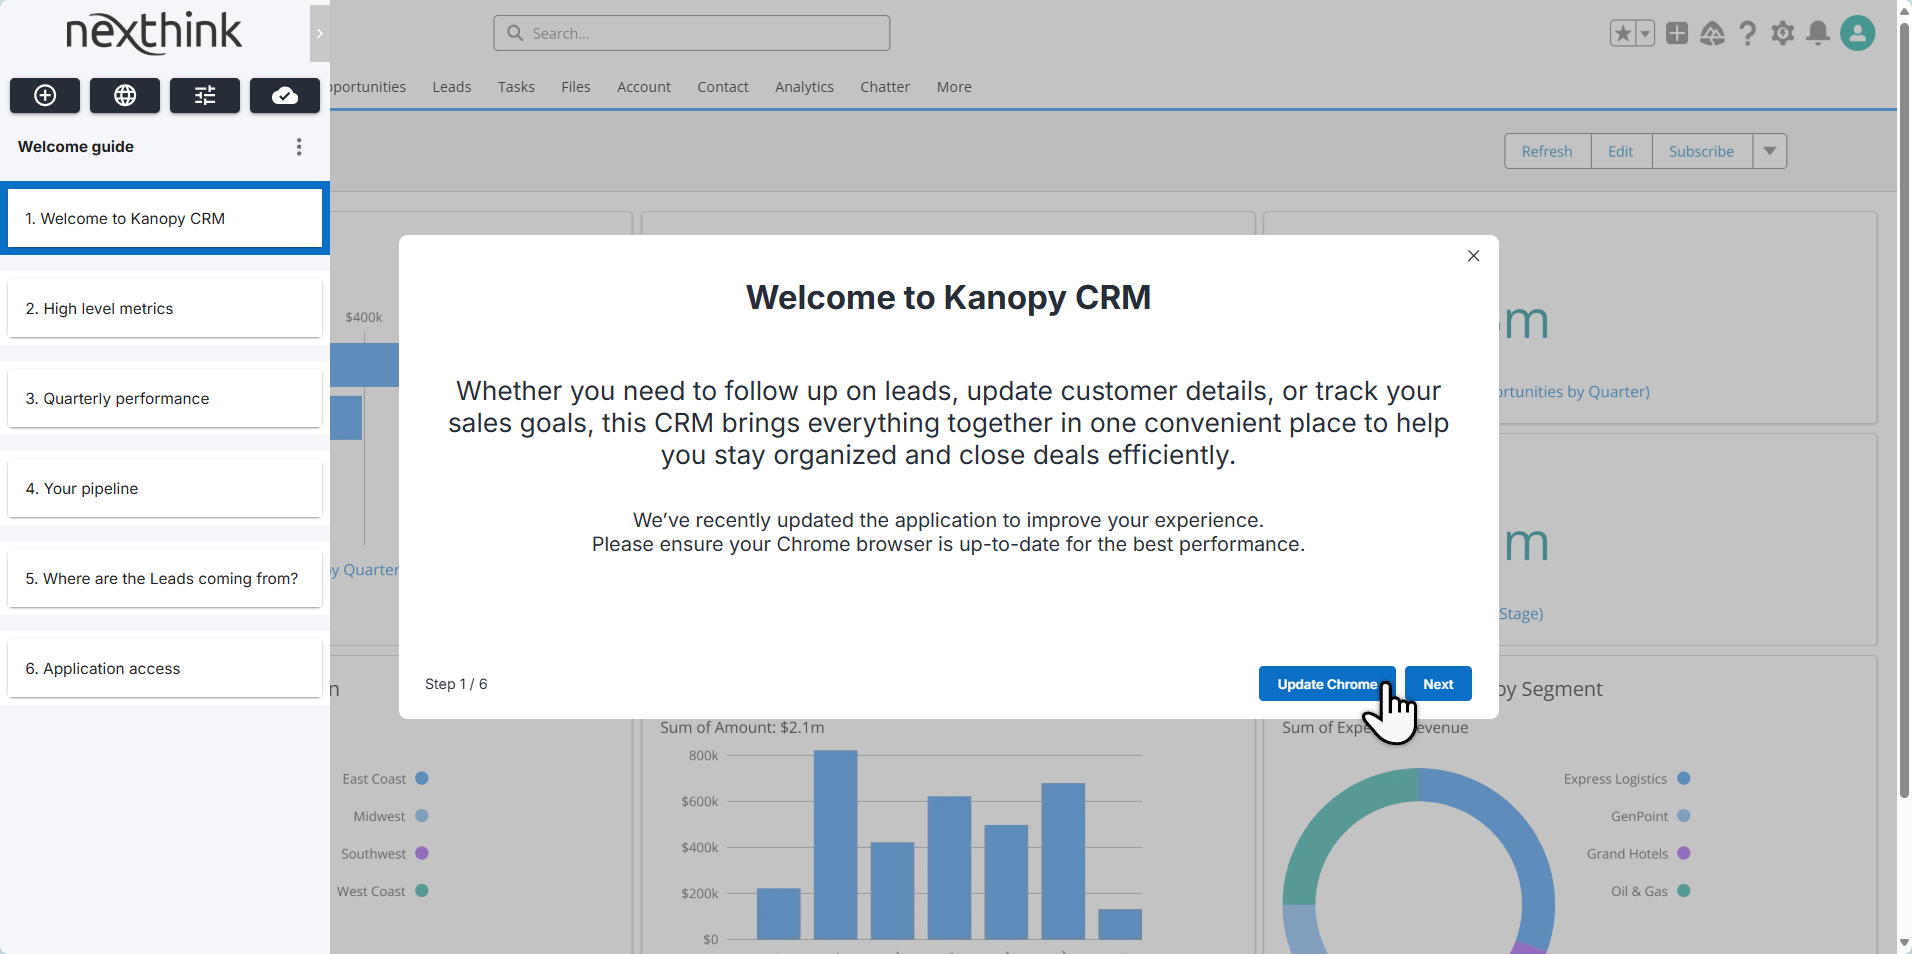This screenshot has width=1912, height=954.
Task: Click the Trailhead mountain icon
Action: coord(1712,33)
